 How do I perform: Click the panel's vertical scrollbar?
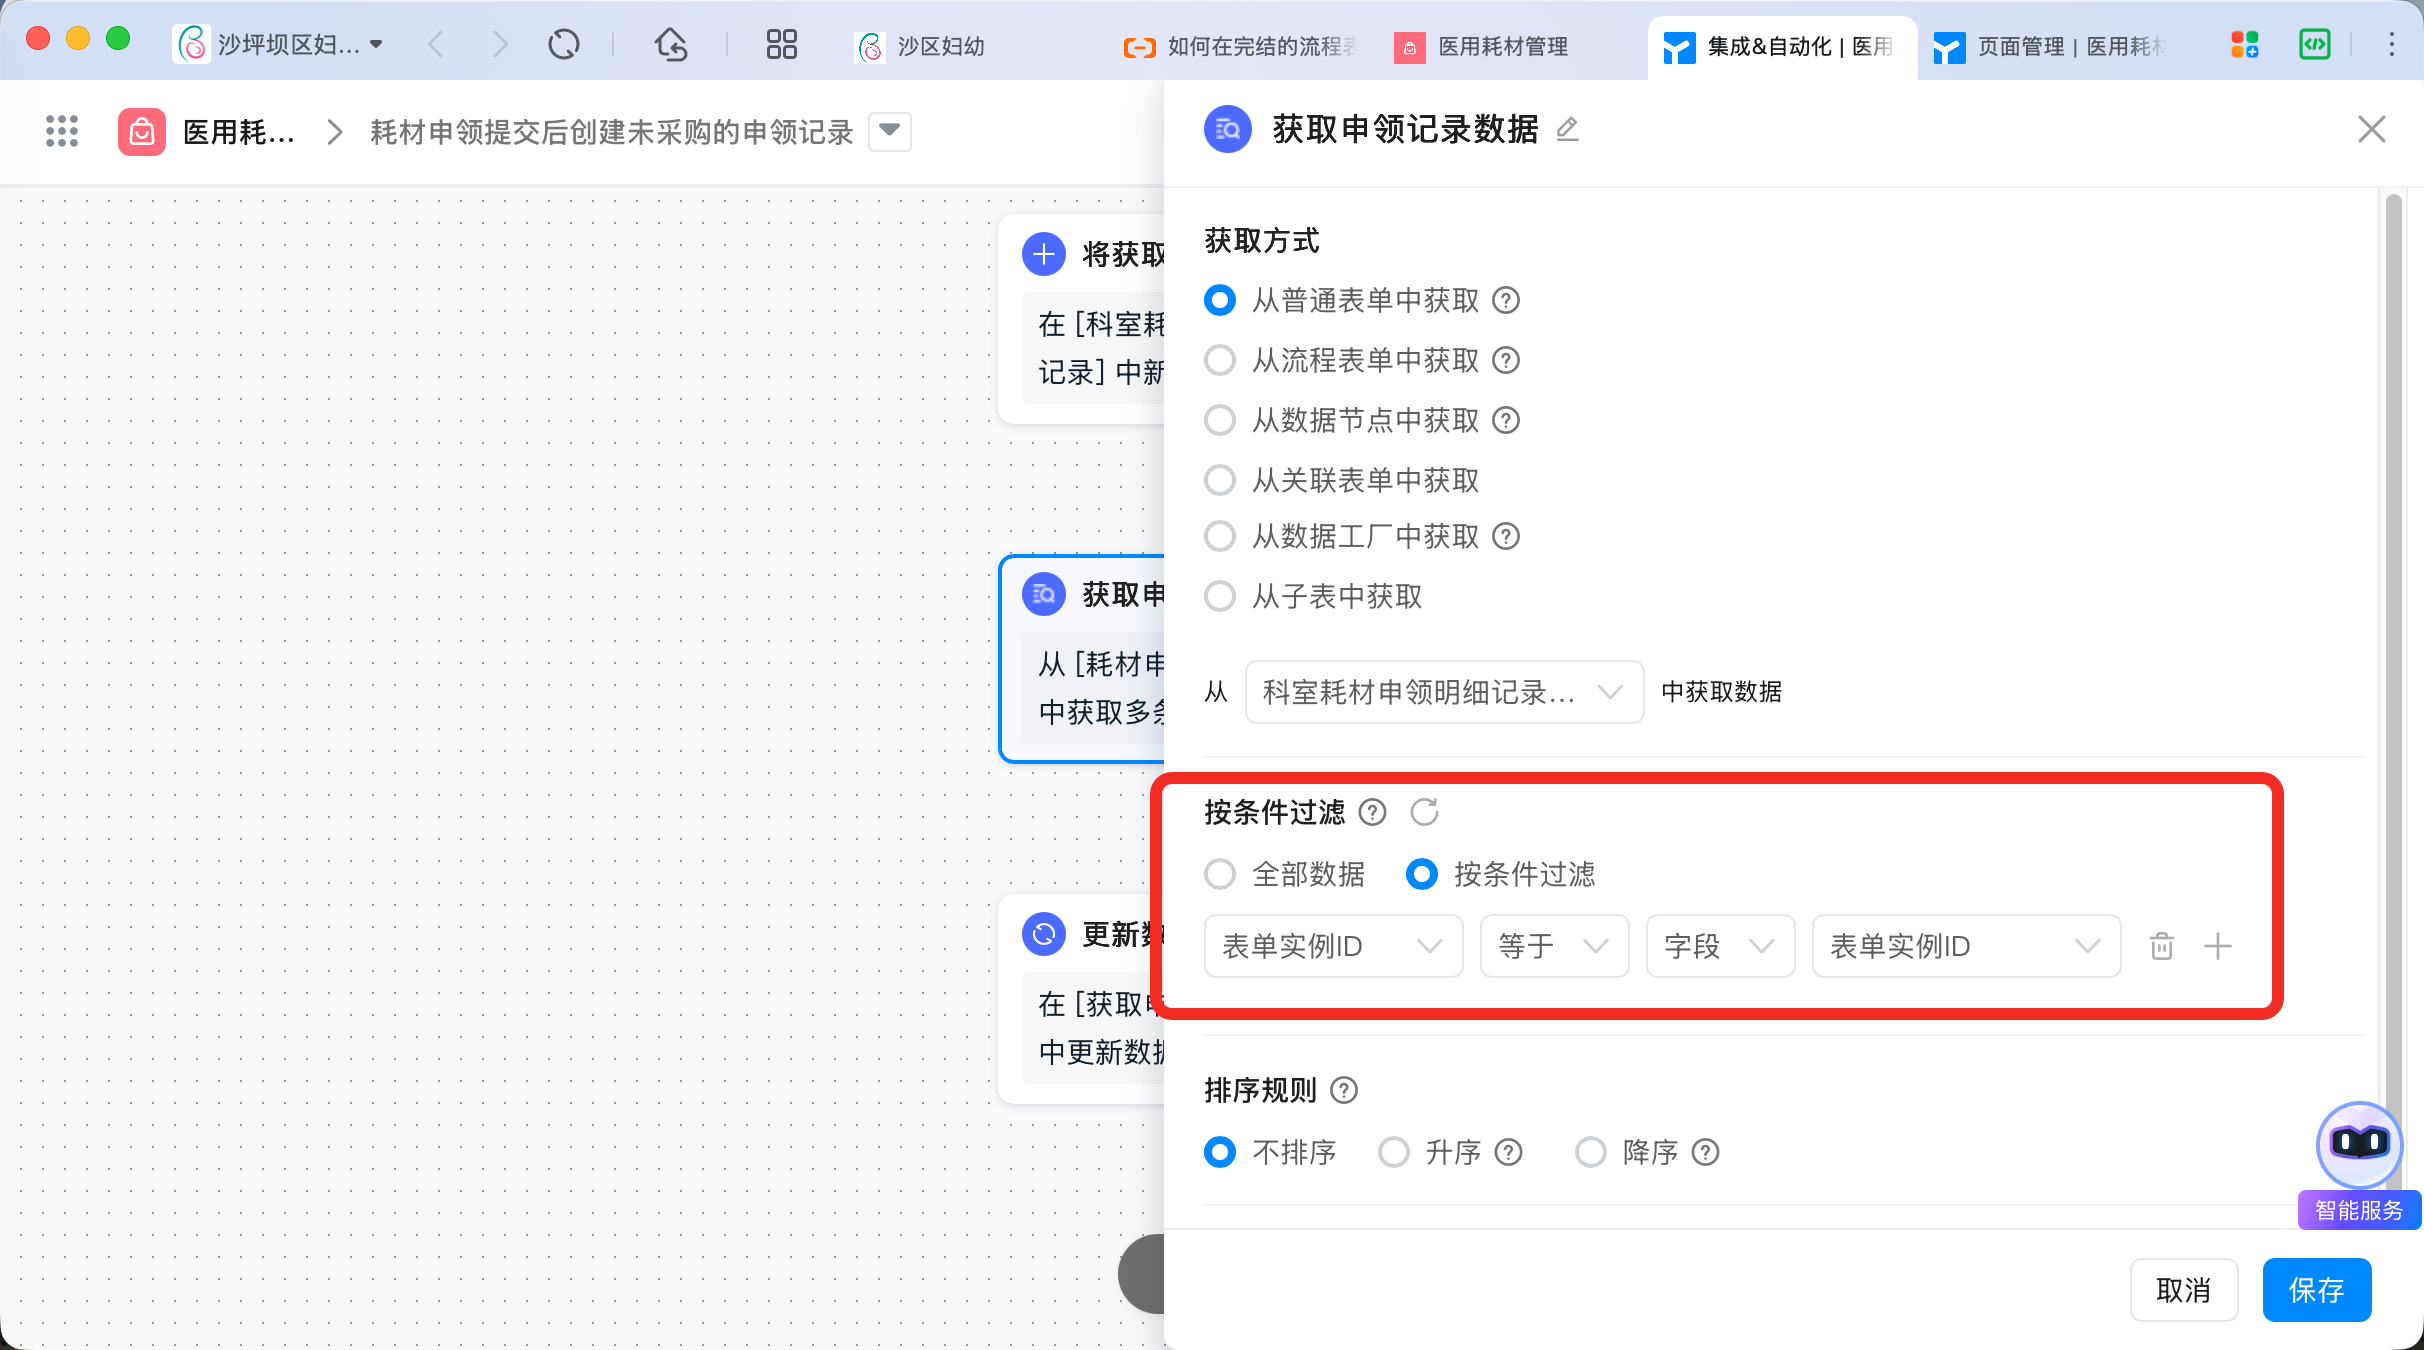(2392, 600)
